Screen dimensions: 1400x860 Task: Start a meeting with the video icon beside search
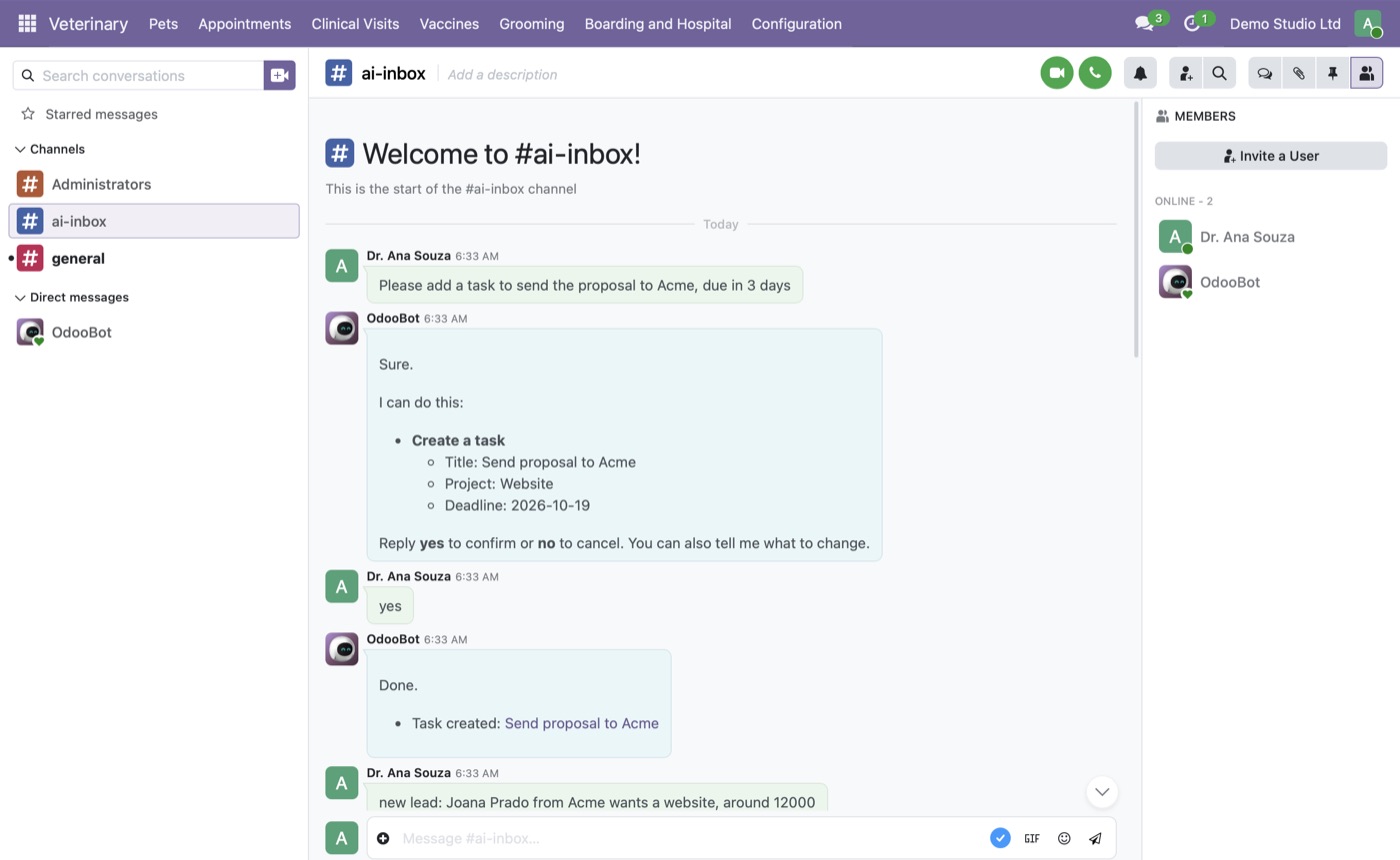click(279, 75)
